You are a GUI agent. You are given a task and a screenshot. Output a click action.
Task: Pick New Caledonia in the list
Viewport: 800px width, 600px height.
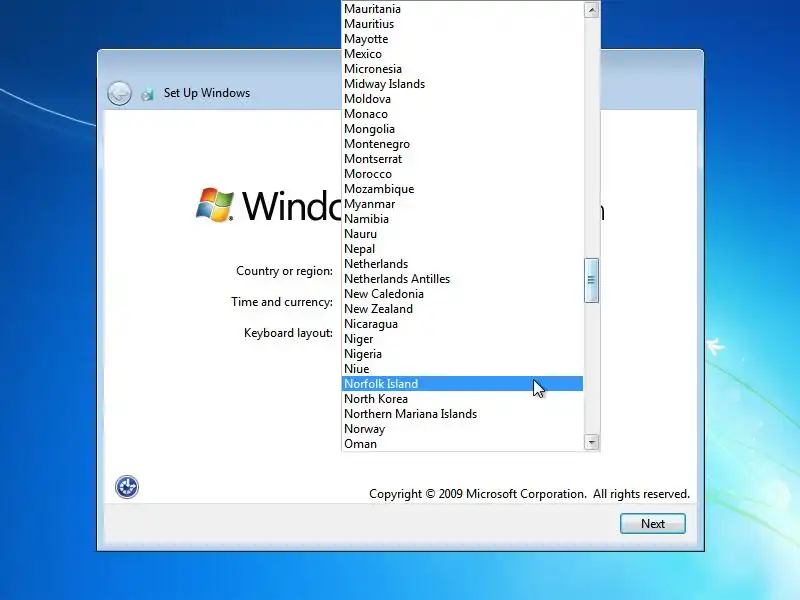coord(462,294)
